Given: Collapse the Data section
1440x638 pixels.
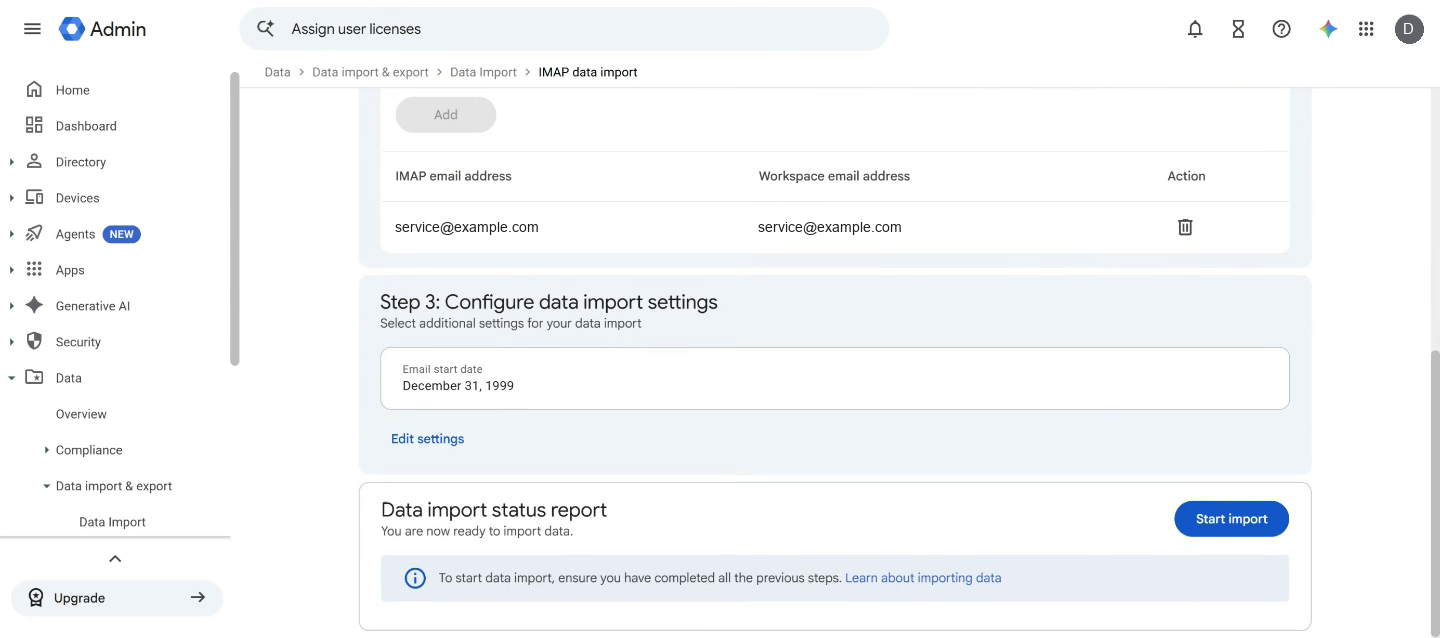Looking at the screenshot, I should point(11,378).
